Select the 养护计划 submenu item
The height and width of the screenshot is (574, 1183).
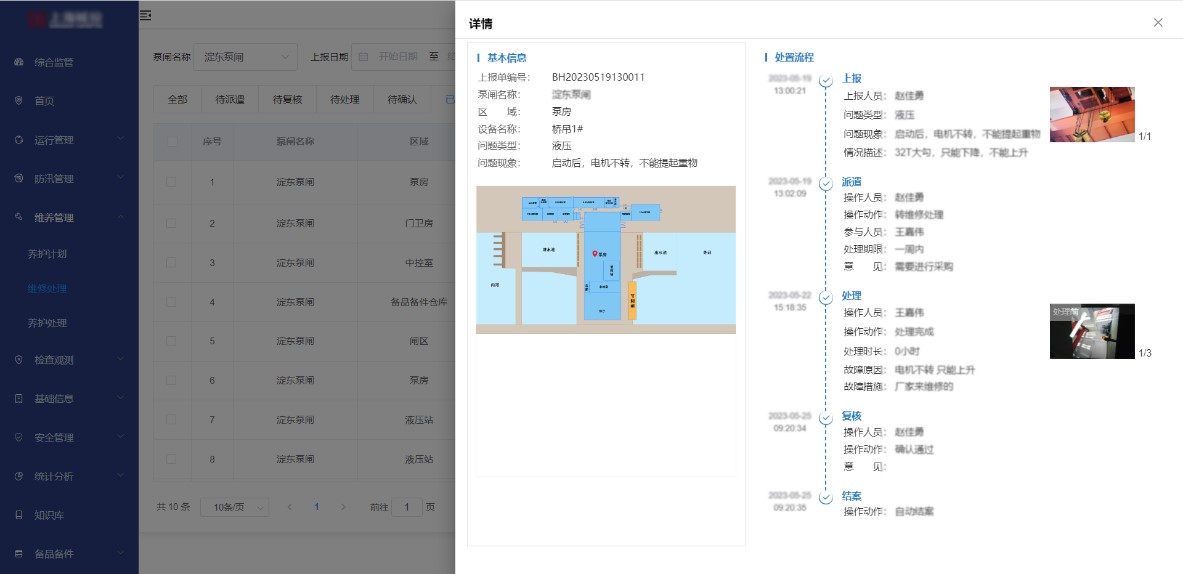tap(48, 254)
